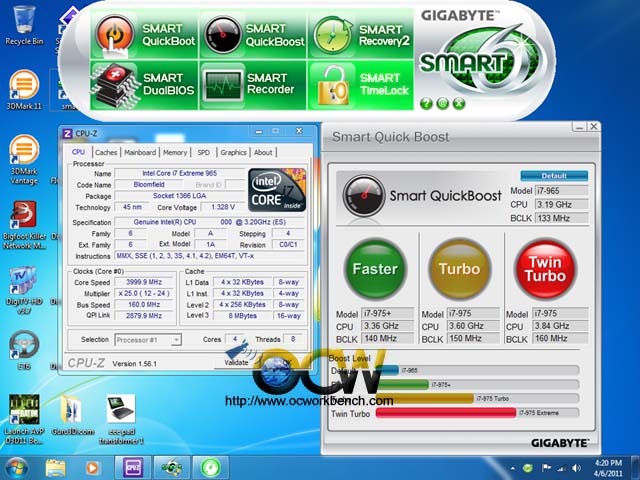
Task: Click the Smart6 middle green round icon
Action: pos(442,103)
